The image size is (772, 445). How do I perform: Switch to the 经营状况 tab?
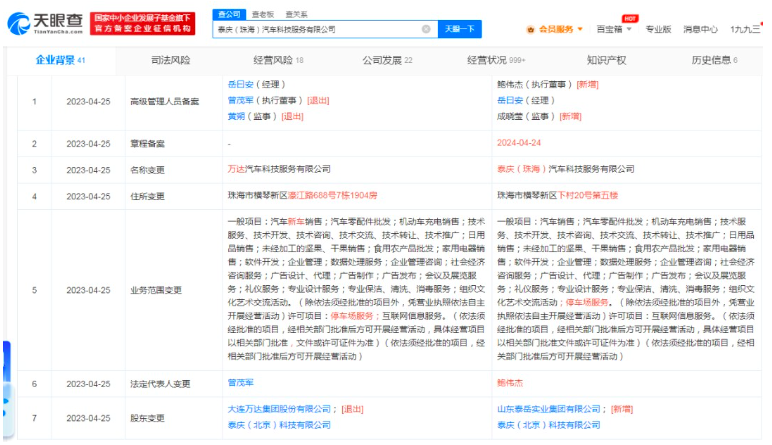pyautogui.click(x=496, y=60)
